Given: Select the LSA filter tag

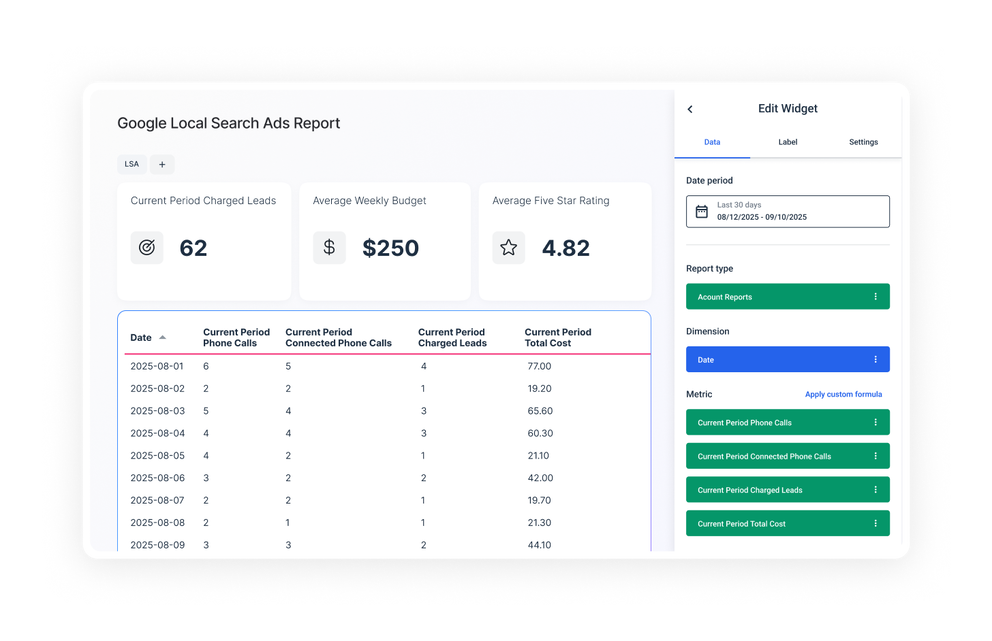Looking at the screenshot, I should coord(131,164).
